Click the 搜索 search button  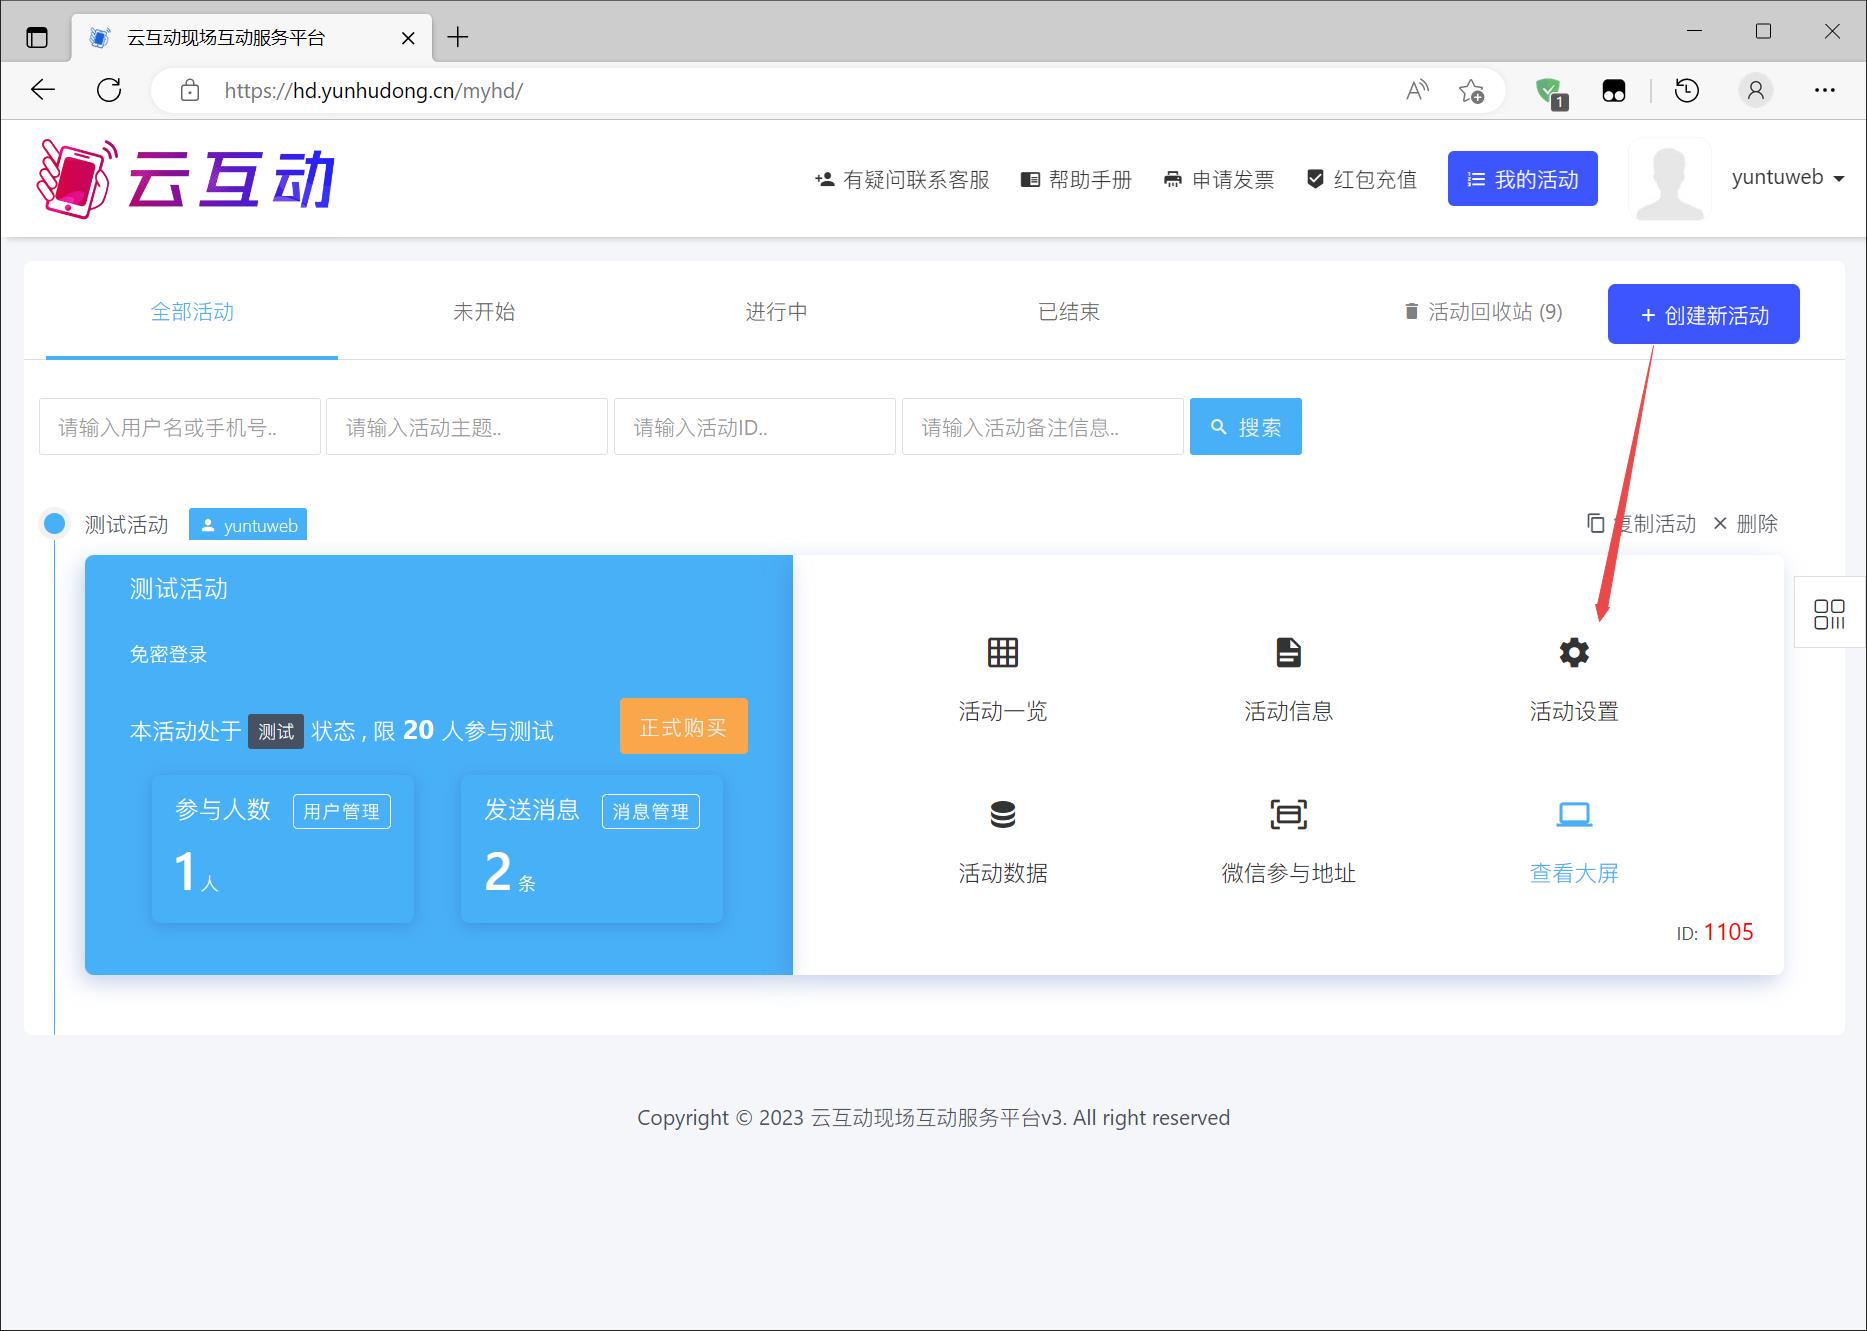[1245, 427]
